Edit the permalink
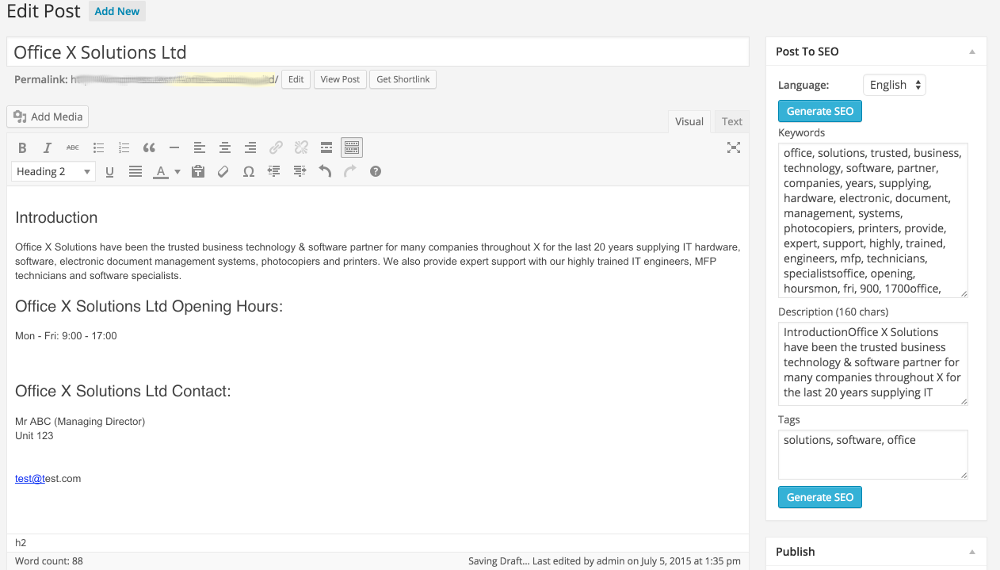 point(296,79)
